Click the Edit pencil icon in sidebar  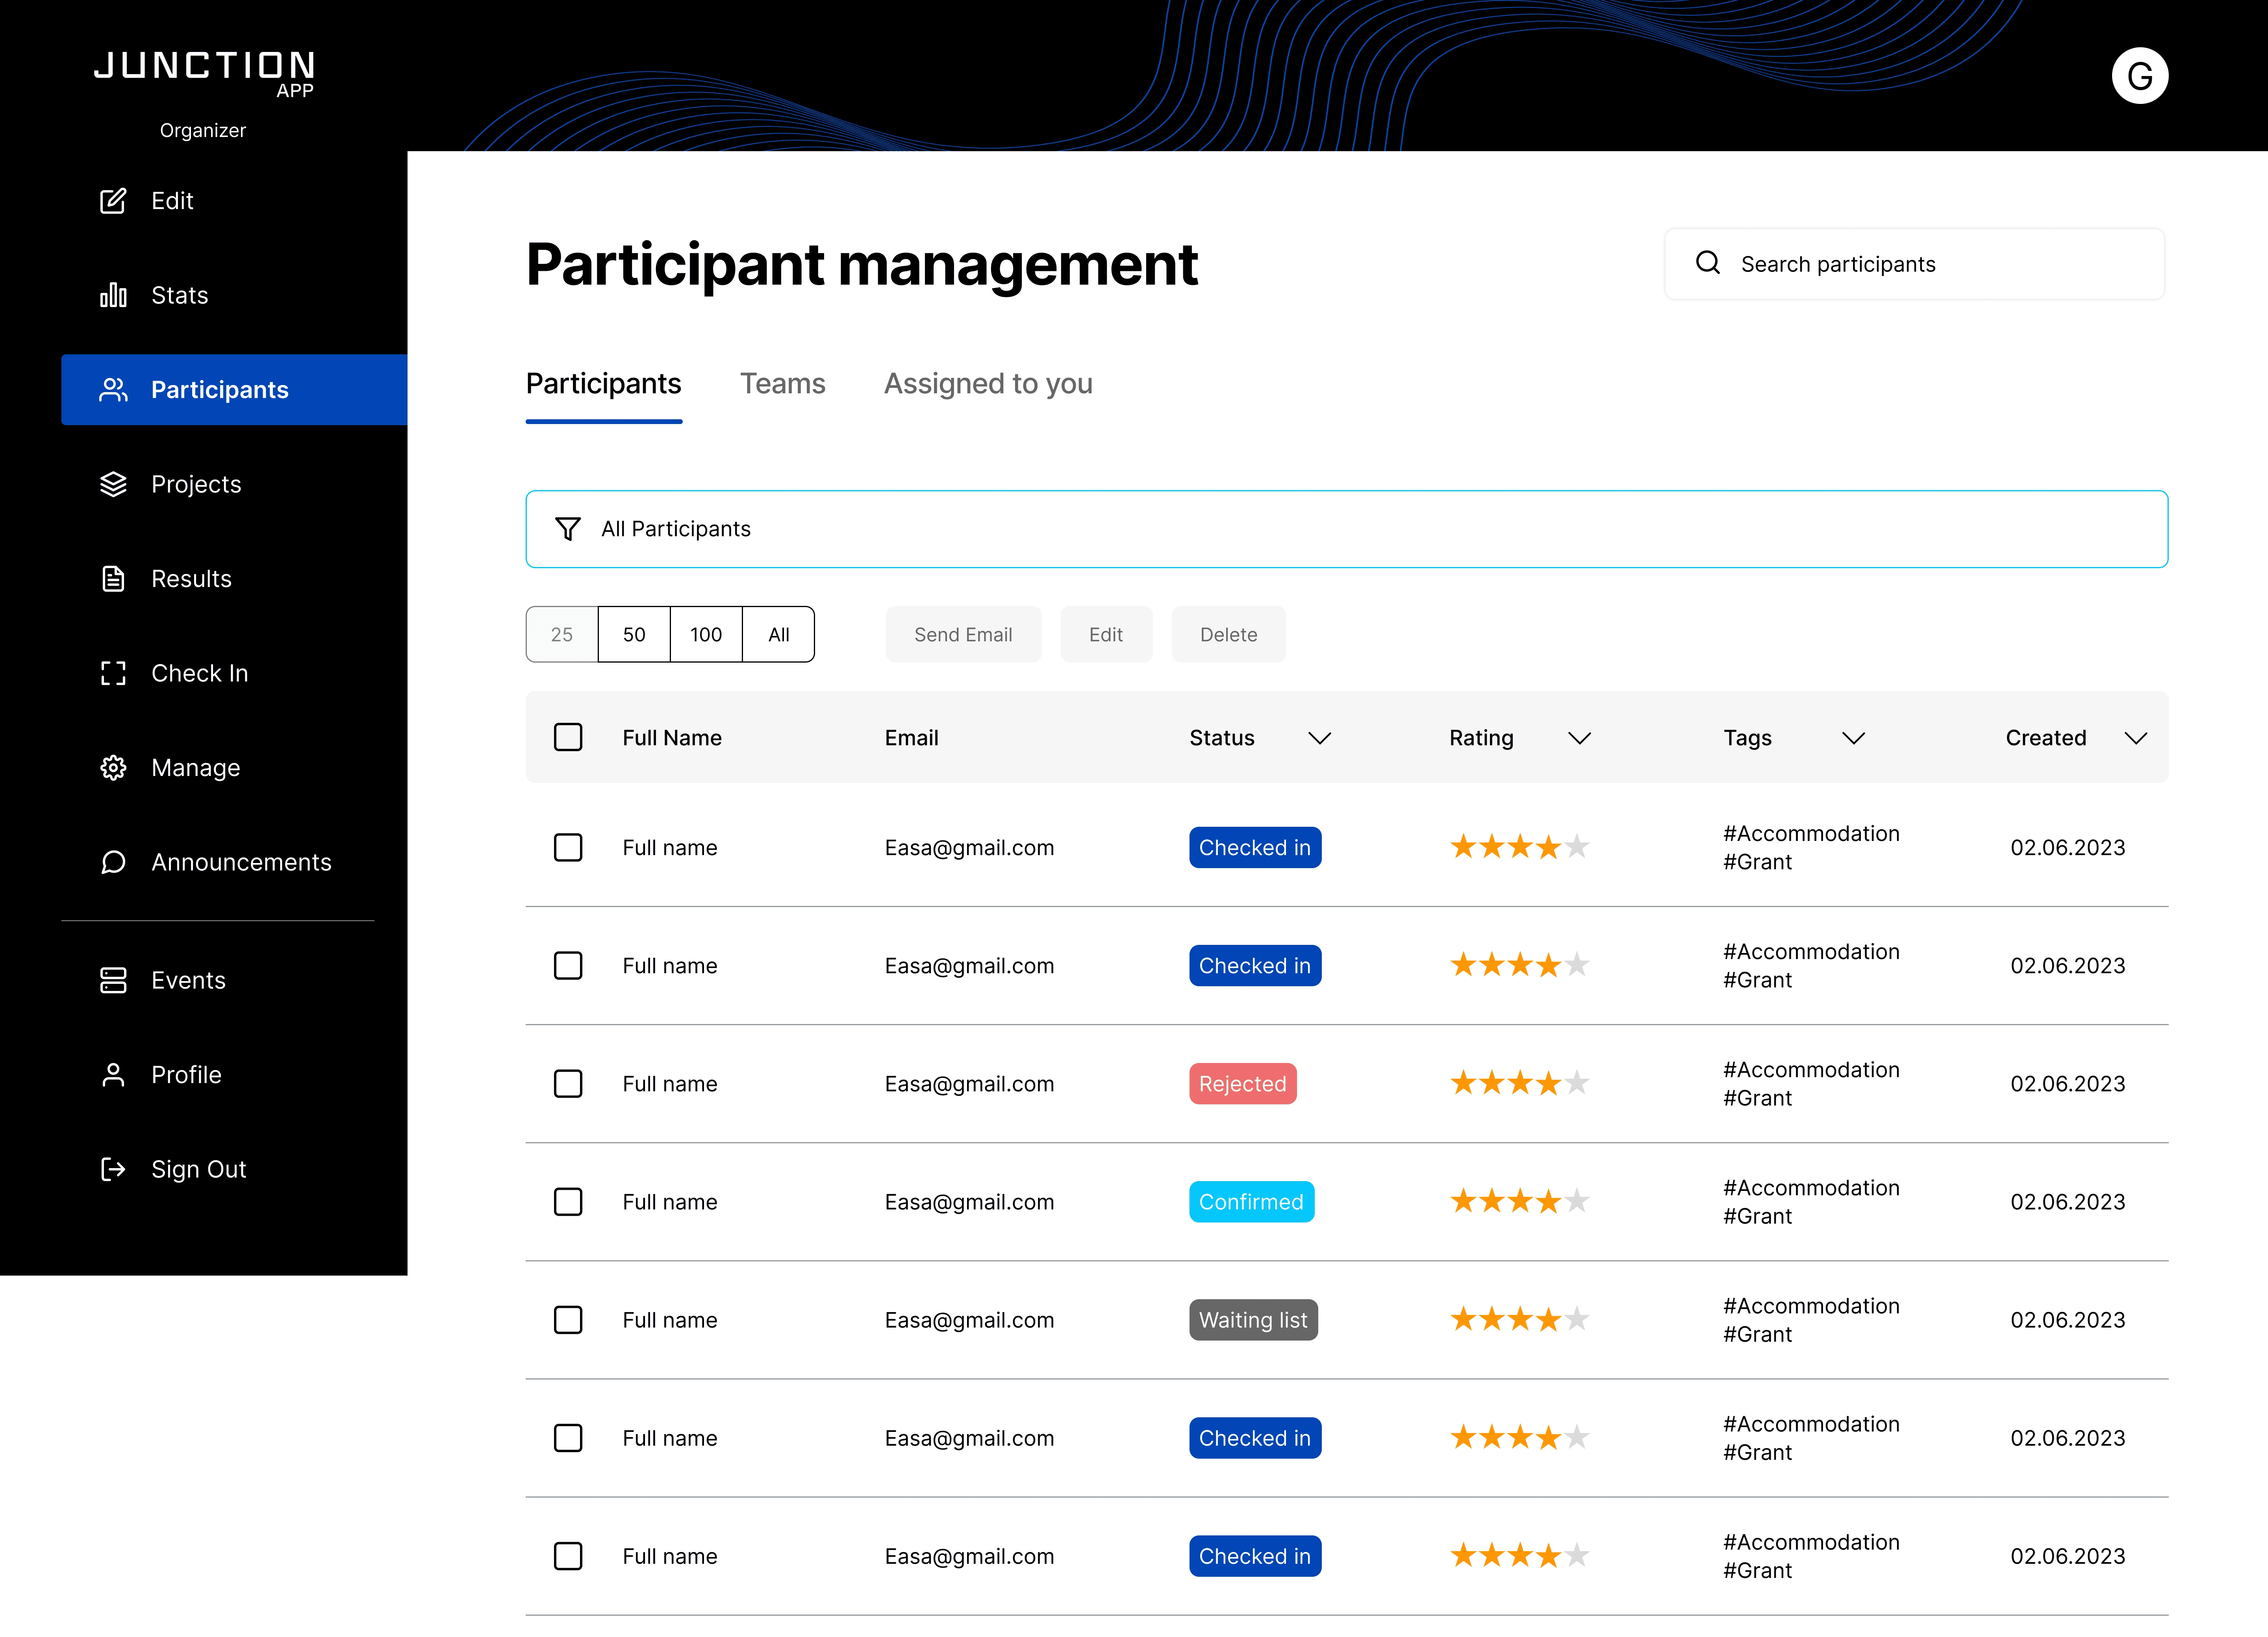113,201
